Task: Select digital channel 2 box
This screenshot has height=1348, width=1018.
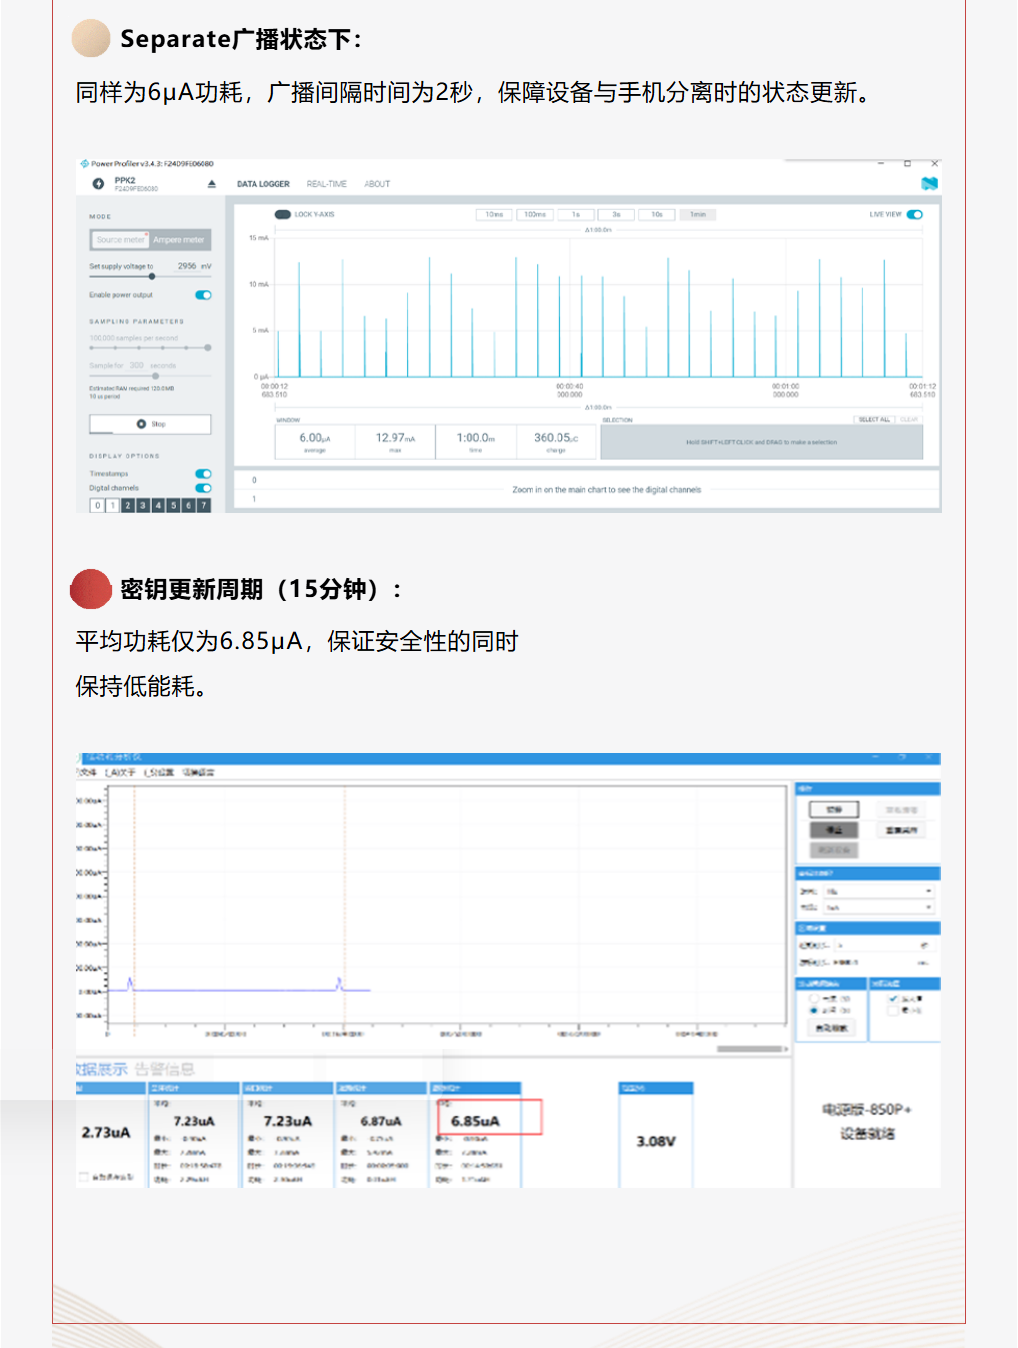Action: point(128,506)
